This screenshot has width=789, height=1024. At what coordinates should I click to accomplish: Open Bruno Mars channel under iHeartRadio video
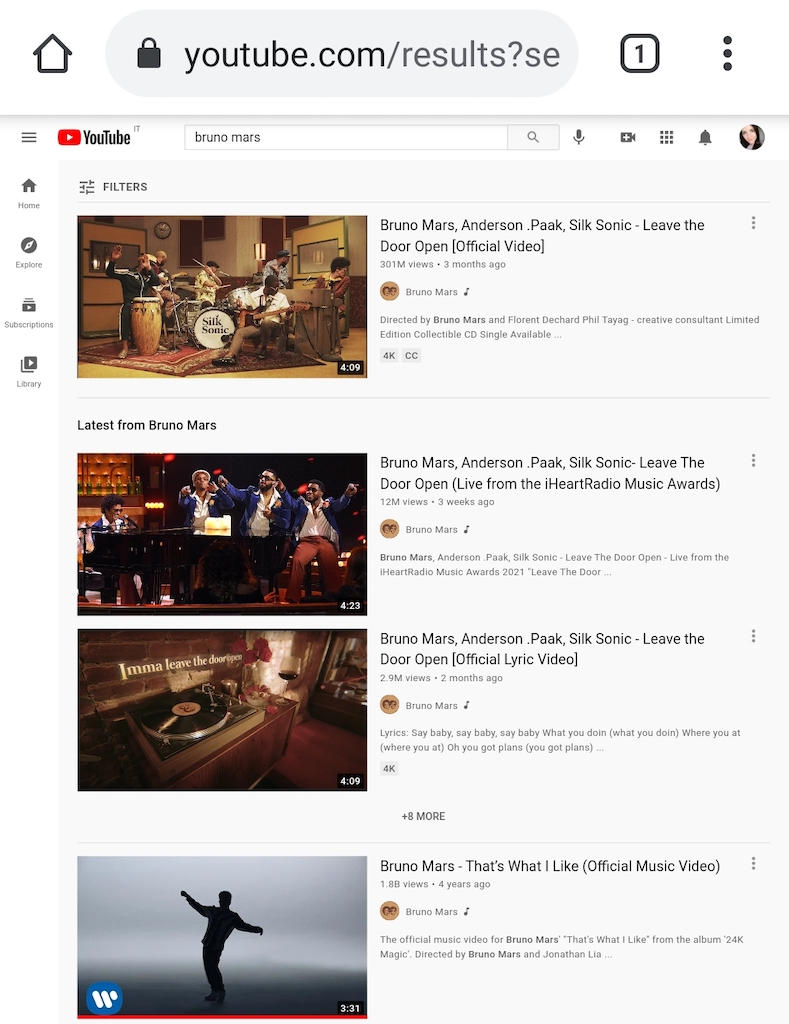tap(431, 530)
